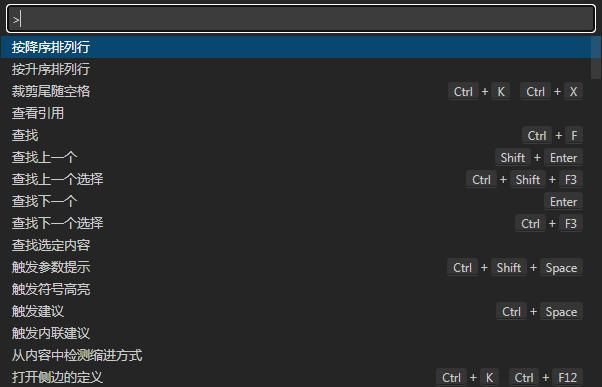Click the Ctrl+F keybinding badge
Image resolution: width=602 pixels, height=387 pixels.
tap(552, 136)
